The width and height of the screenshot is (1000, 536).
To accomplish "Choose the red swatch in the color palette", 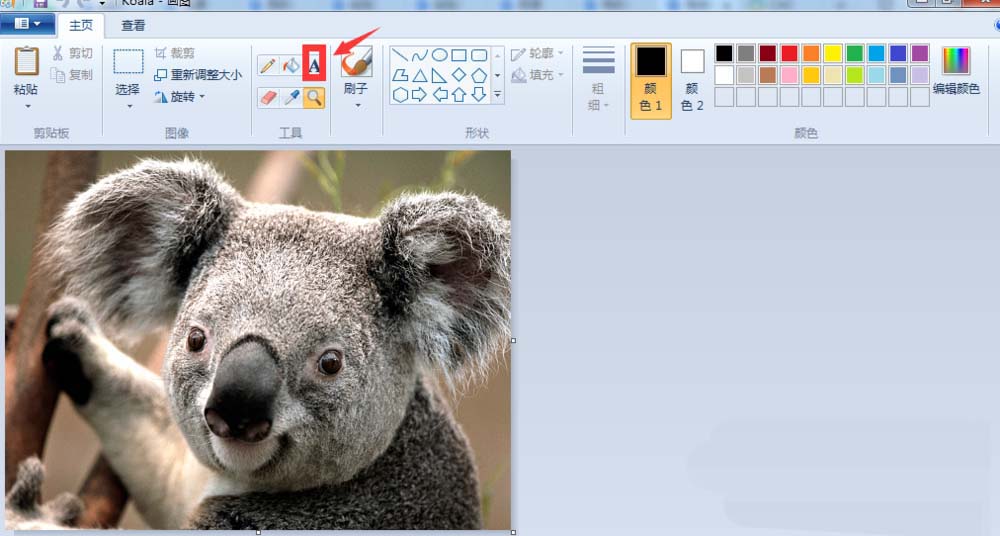I will [789, 54].
